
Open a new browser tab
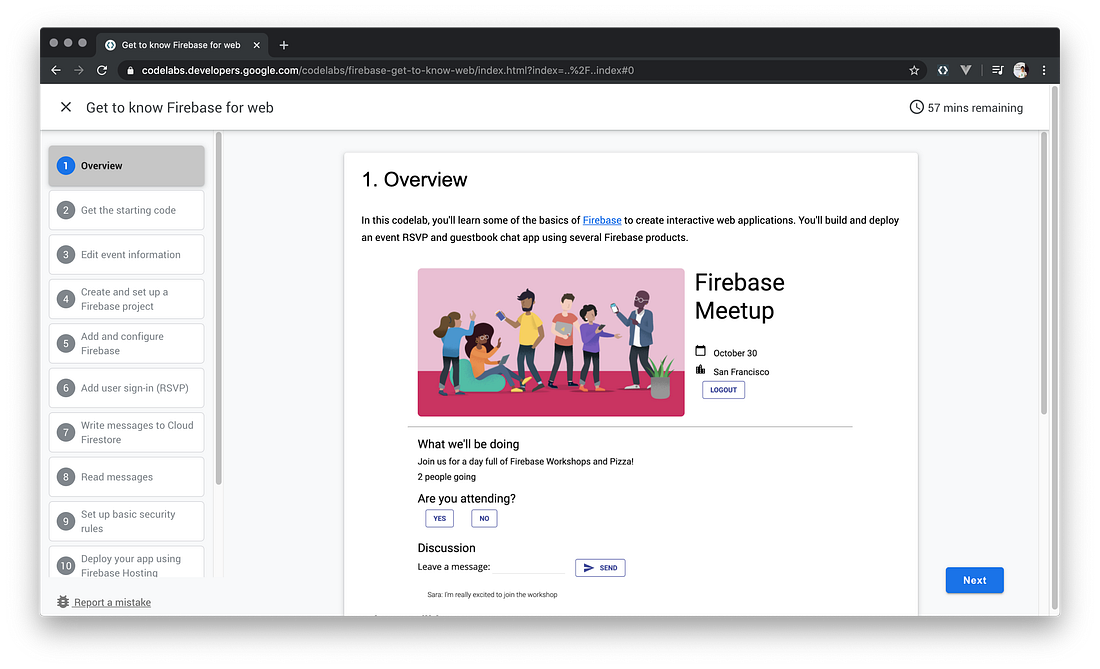point(283,44)
